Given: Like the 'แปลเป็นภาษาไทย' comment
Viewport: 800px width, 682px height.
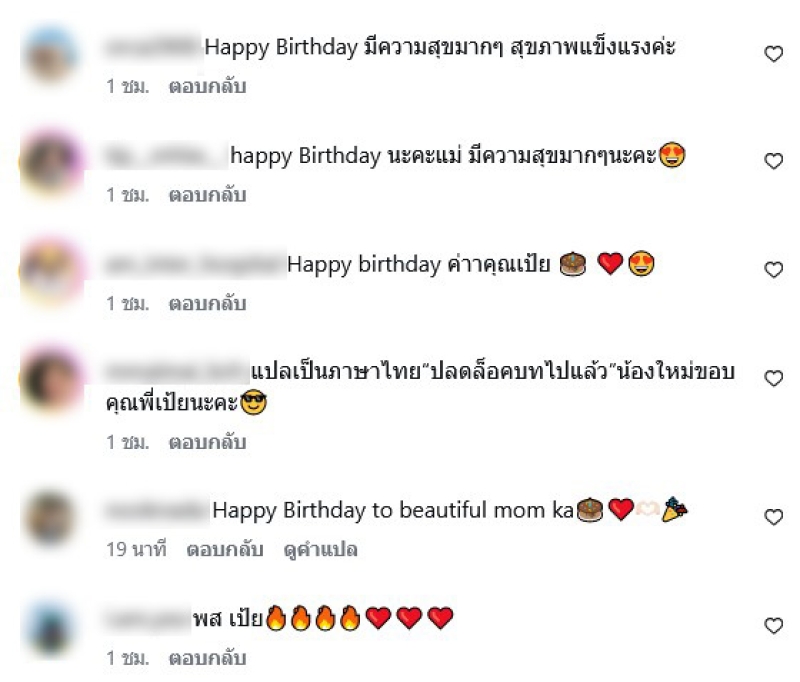Looking at the screenshot, I should coord(773,378).
